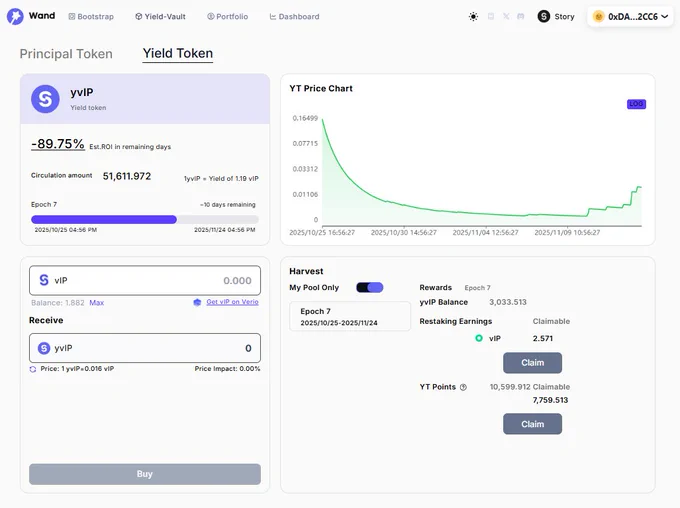
Task: Click the Max balance link
Action: (x=97, y=303)
